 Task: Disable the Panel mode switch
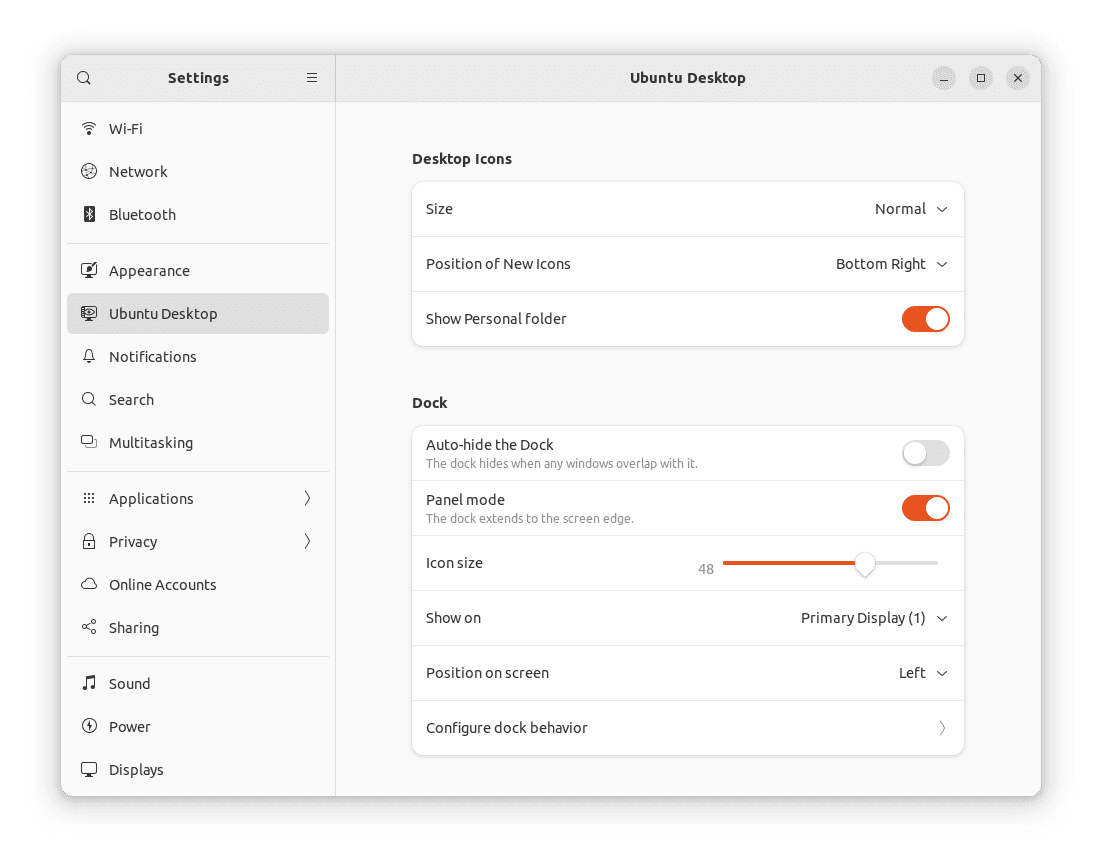tap(926, 508)
